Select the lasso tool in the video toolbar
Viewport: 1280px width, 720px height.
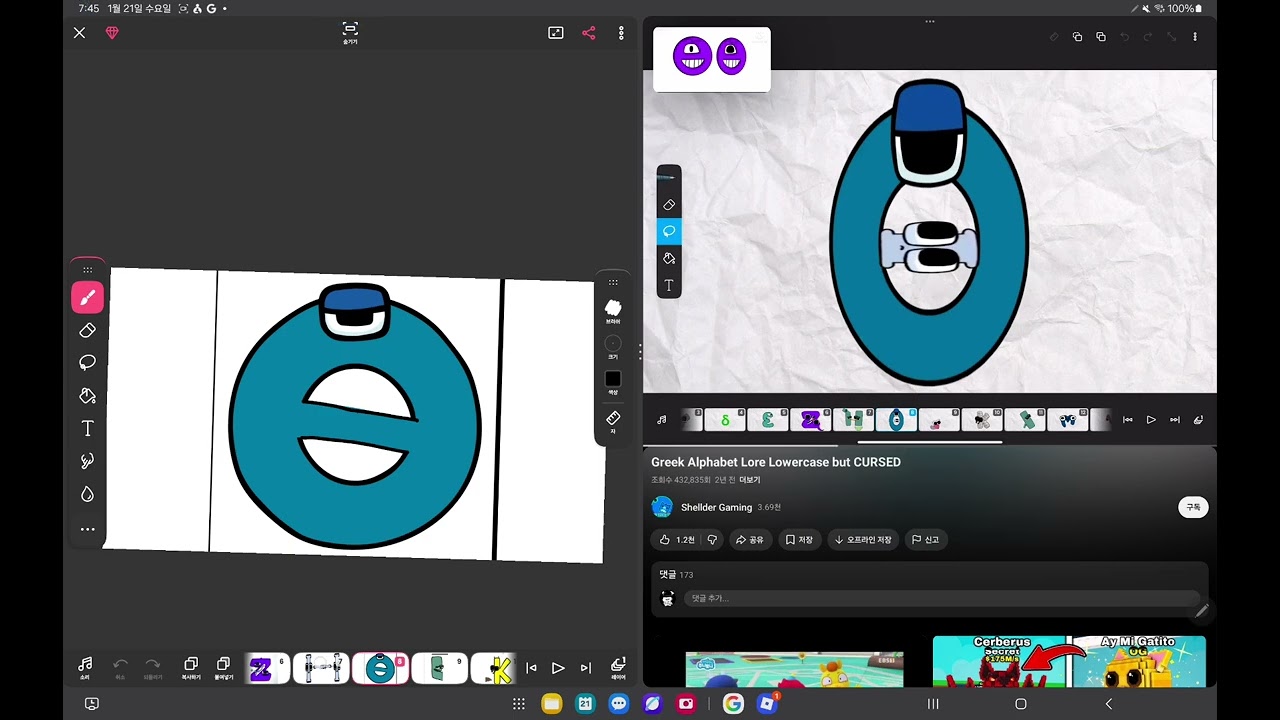[x=669, y=231]
